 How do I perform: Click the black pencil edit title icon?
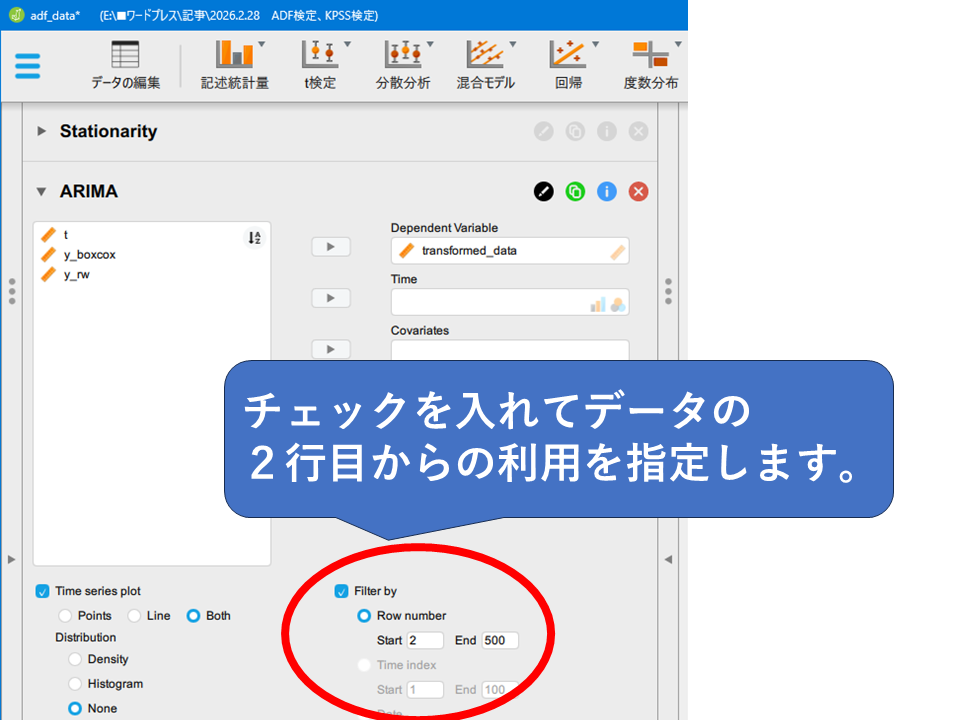point(543,191)
